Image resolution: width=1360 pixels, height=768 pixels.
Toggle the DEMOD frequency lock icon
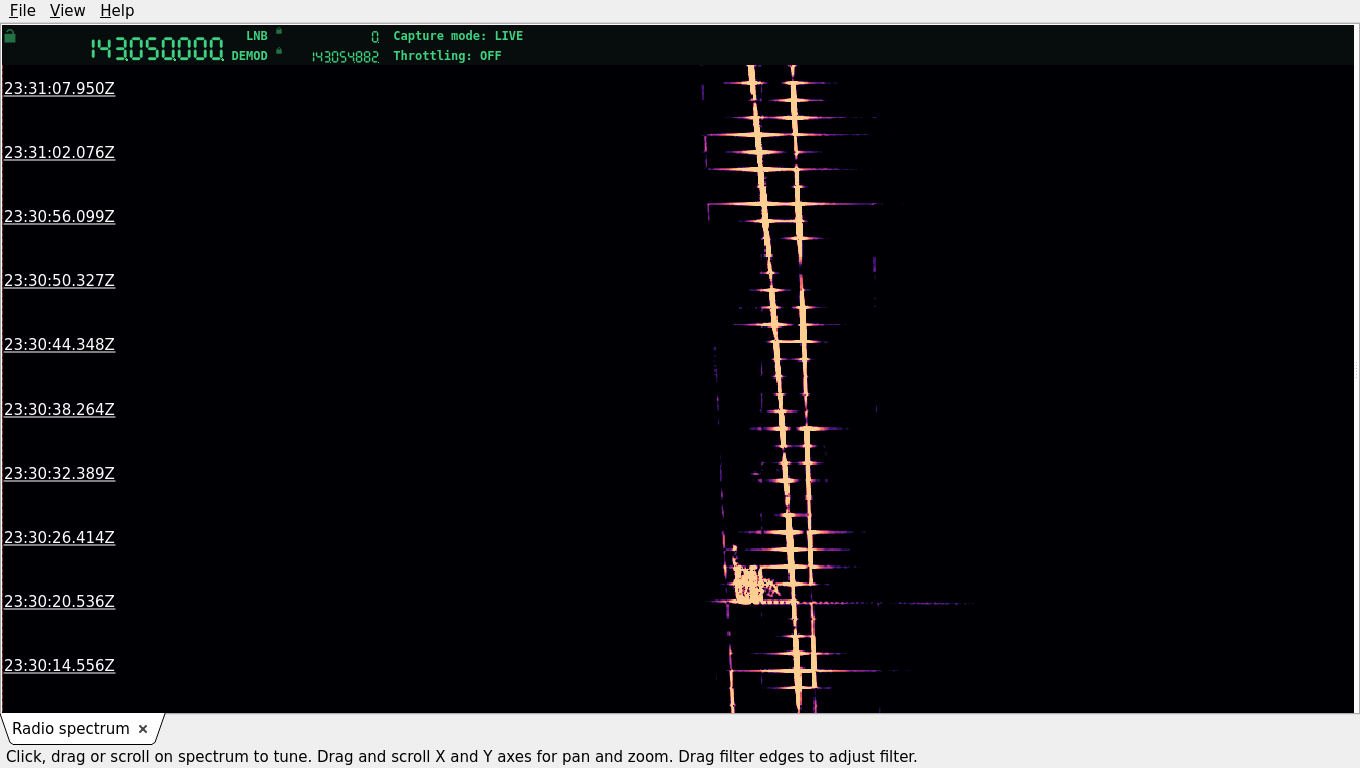tap(279, 51)
